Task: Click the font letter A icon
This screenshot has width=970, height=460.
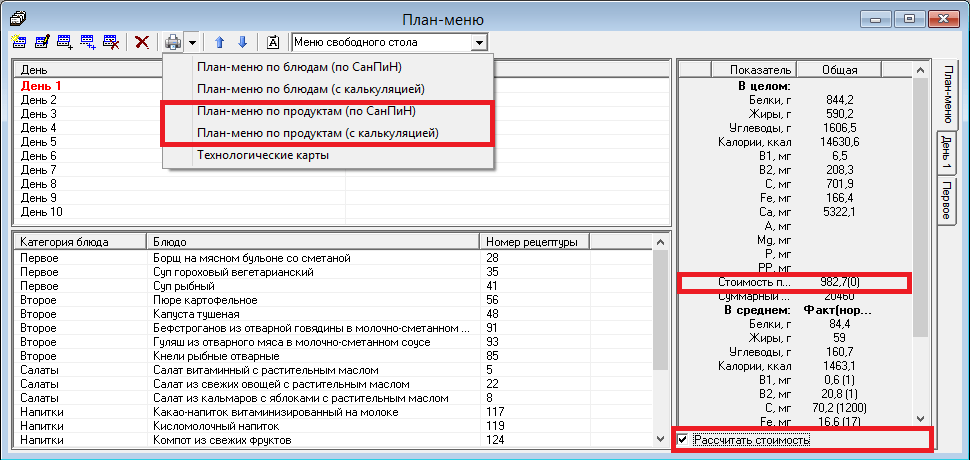Action: [x=273, y=42]
